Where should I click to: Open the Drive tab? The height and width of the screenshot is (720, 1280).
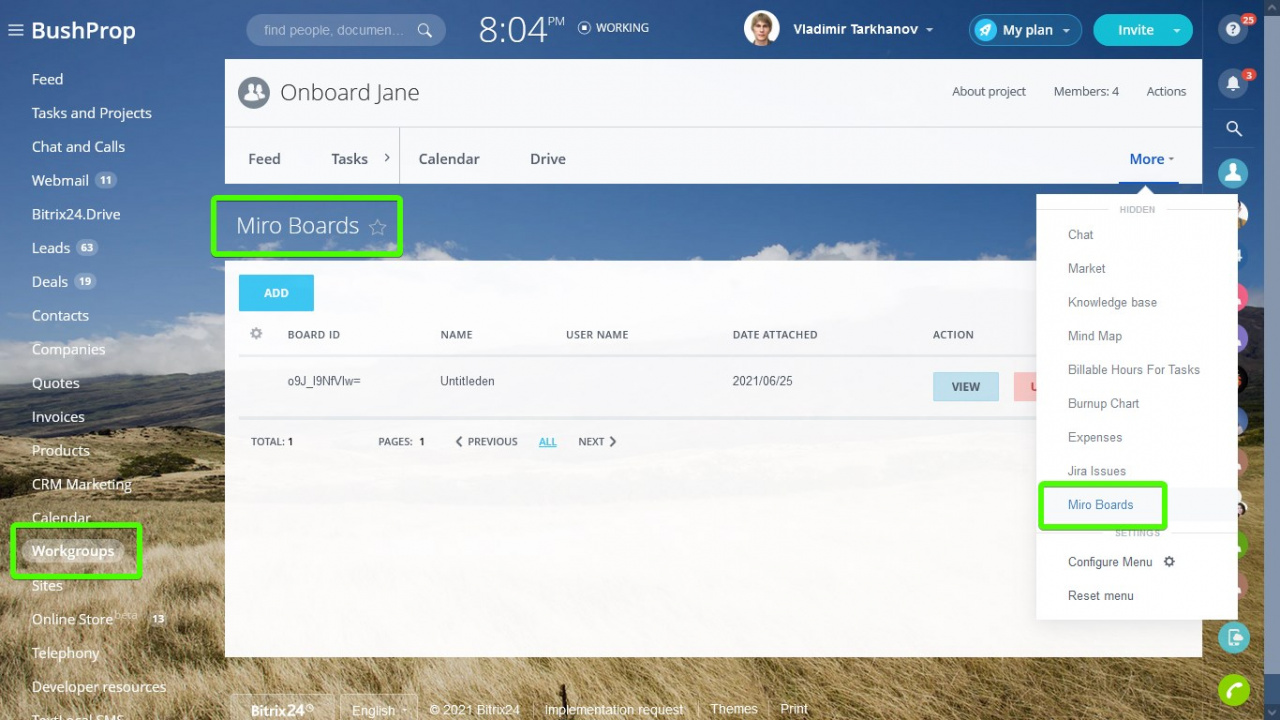pyautogui.click(x=548, y=159)
